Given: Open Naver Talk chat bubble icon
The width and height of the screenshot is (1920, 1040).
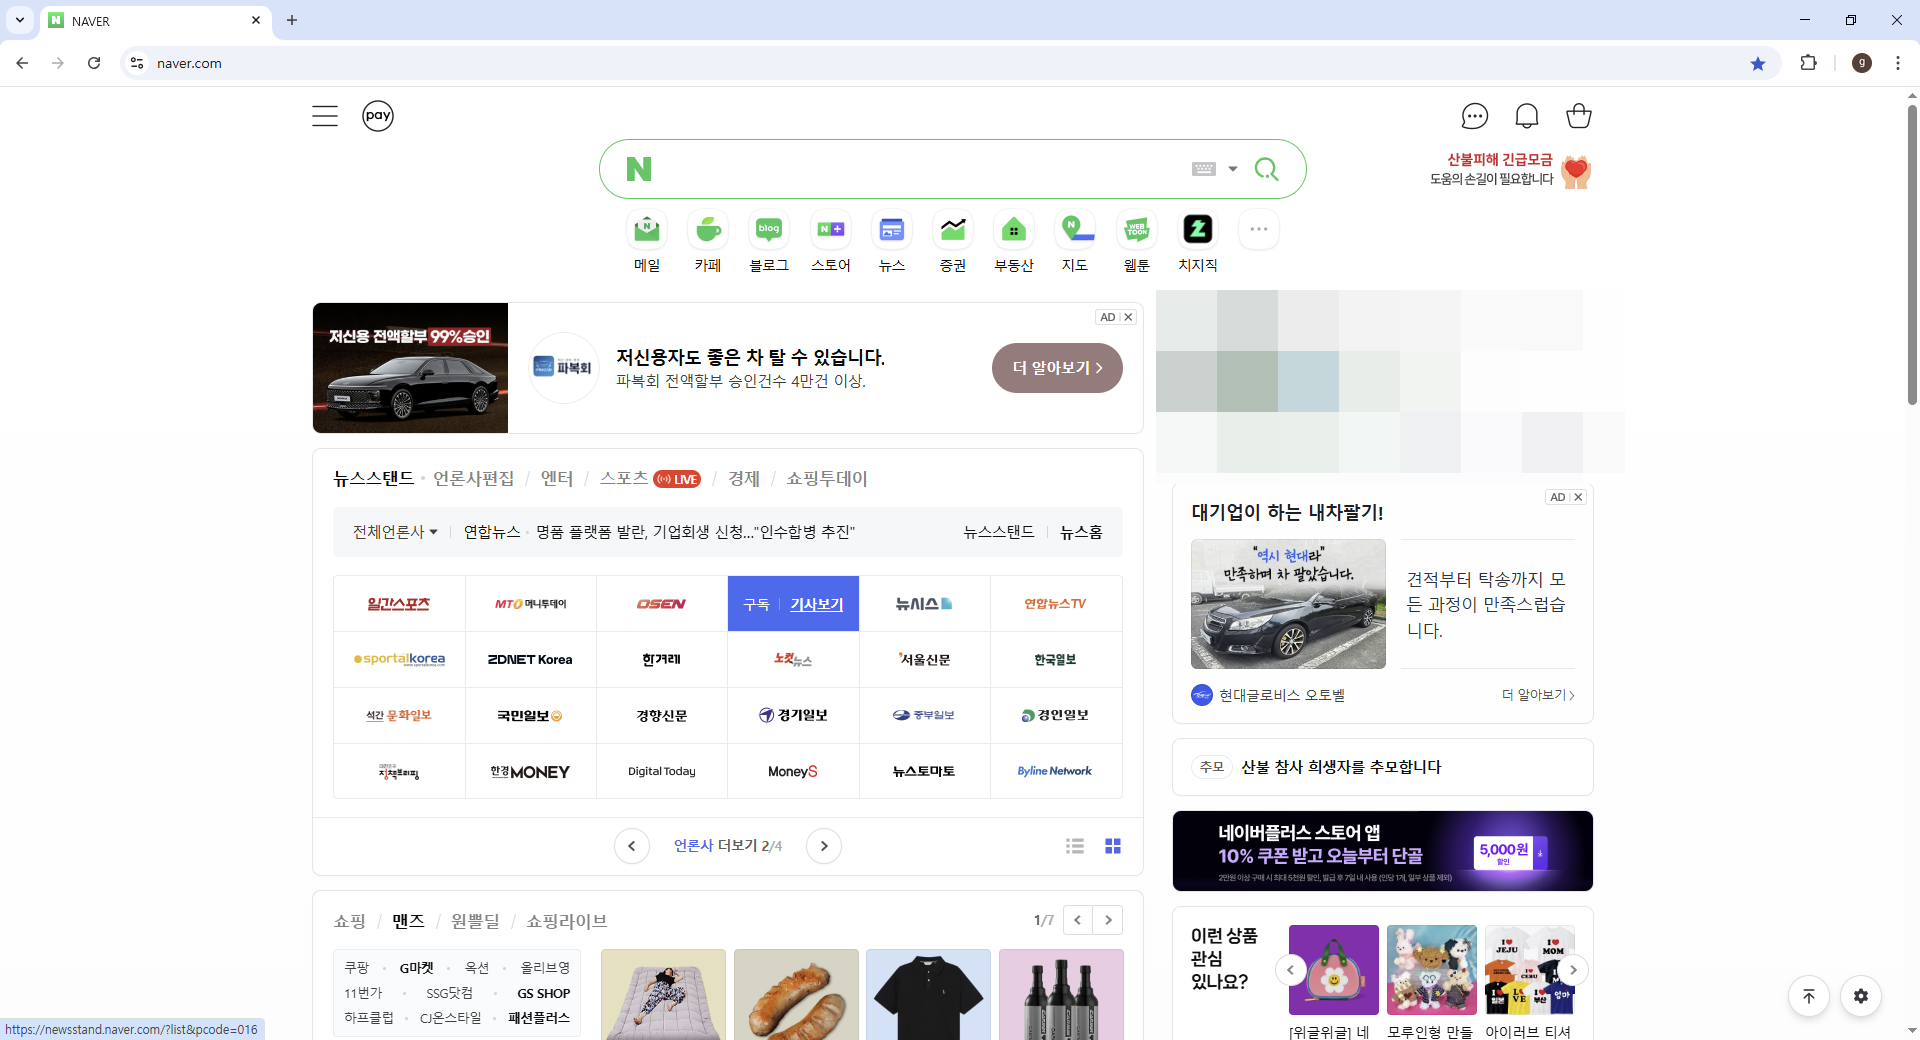Looking at the screenshot, I should 1475,116.
